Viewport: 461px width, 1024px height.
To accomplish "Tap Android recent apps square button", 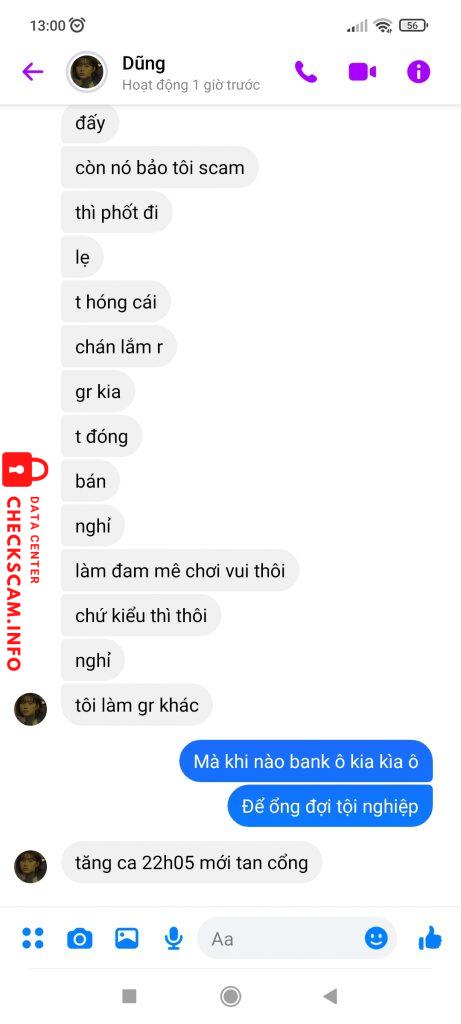I will click(x=129, y=996).
